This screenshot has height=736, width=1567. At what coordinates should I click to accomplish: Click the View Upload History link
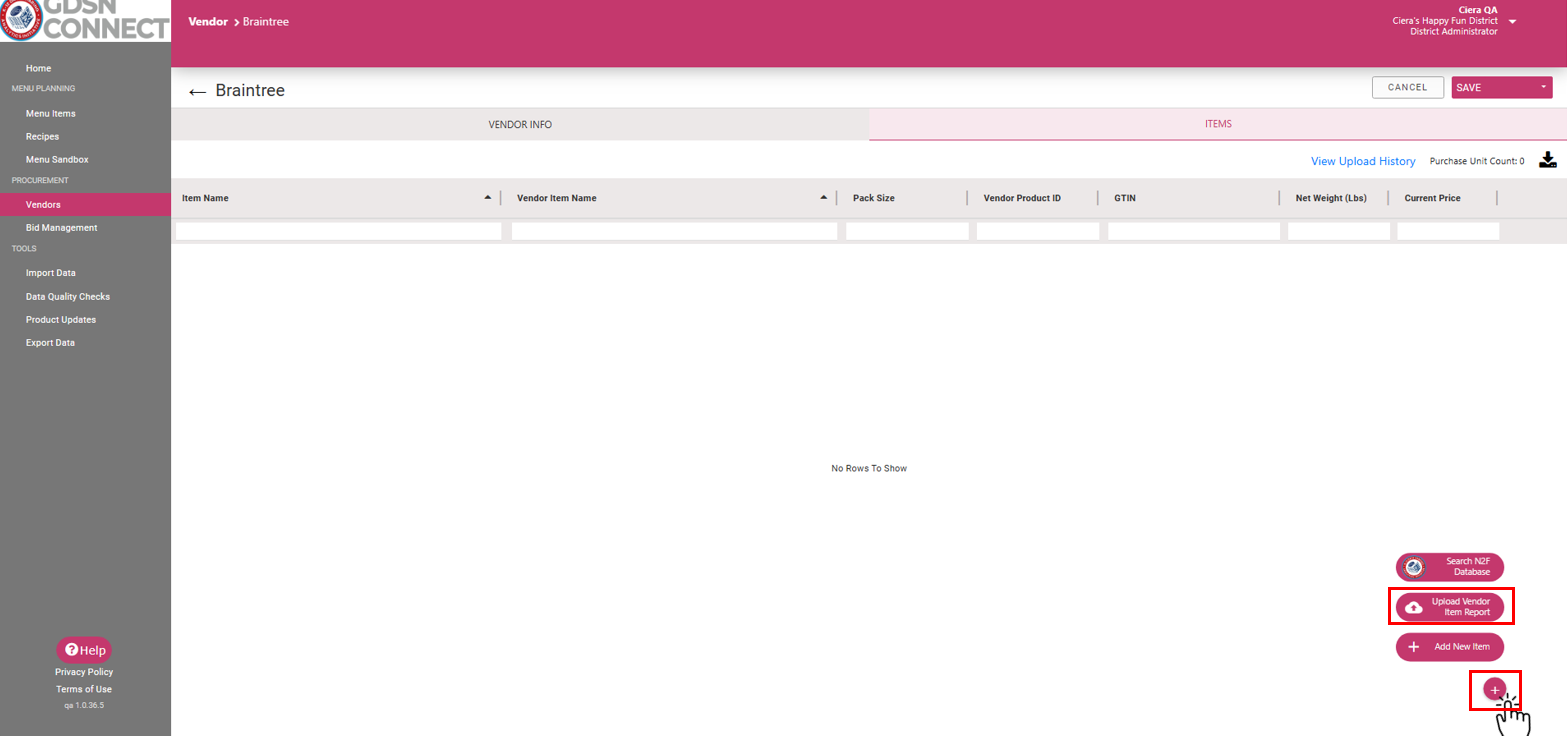point(1363,161)
